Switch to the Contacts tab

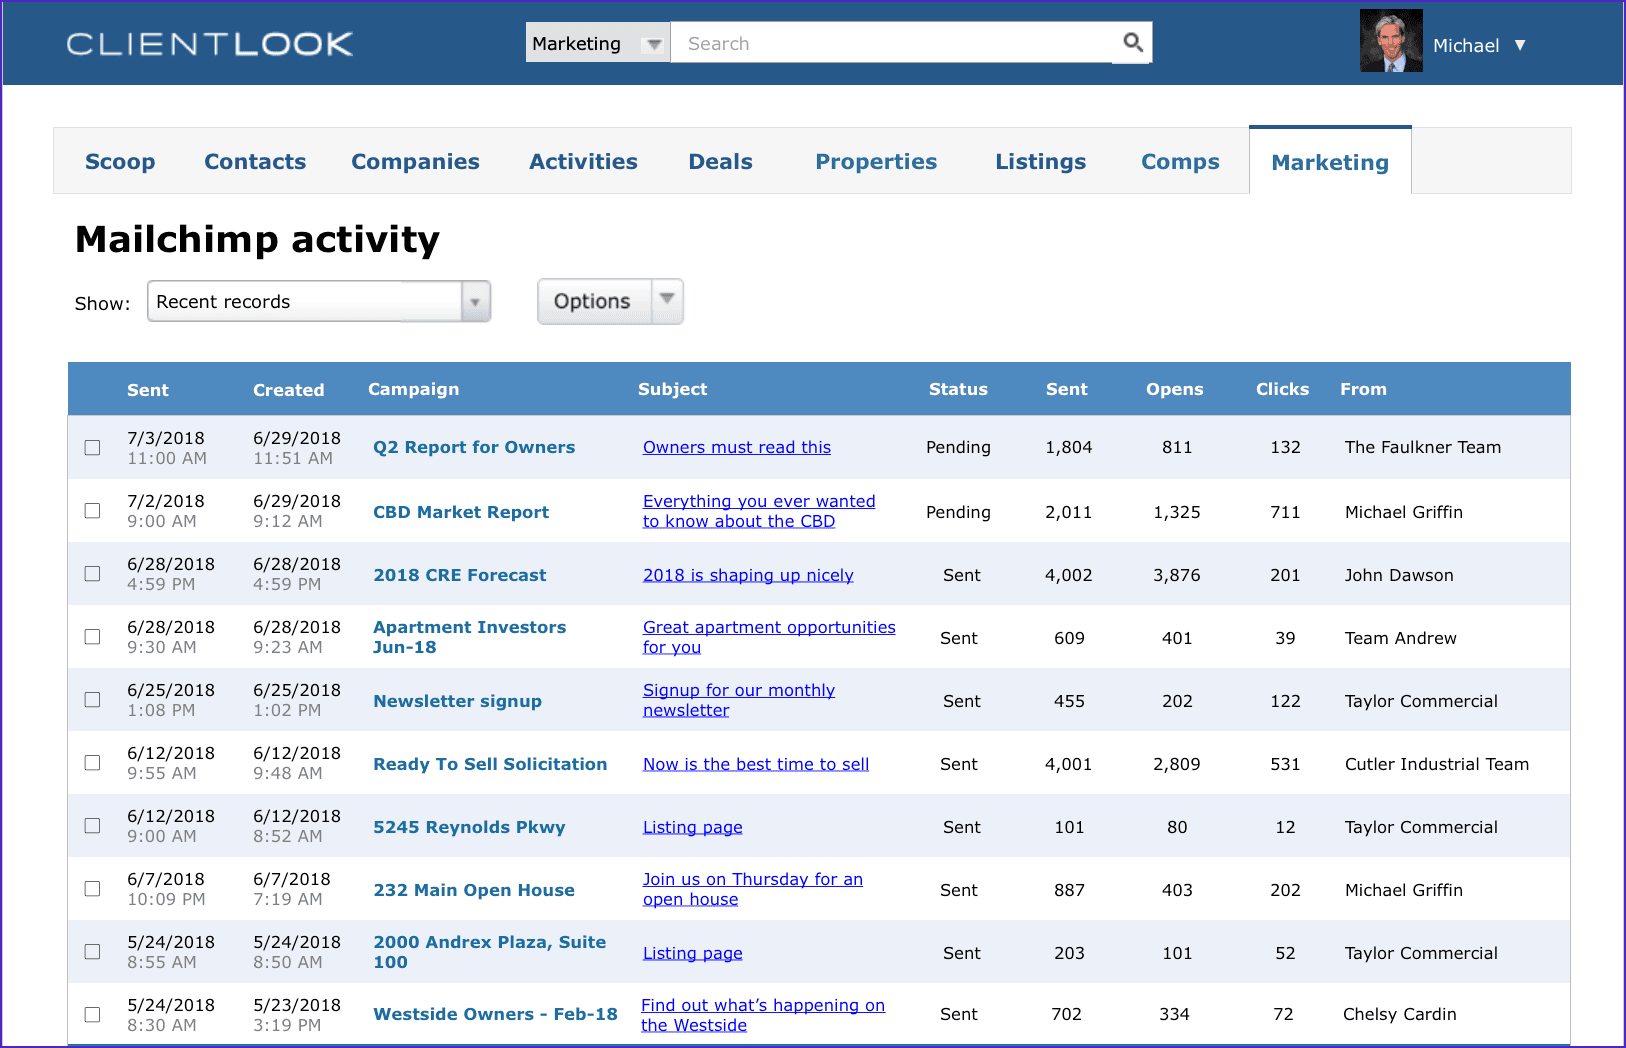point(255,162)
